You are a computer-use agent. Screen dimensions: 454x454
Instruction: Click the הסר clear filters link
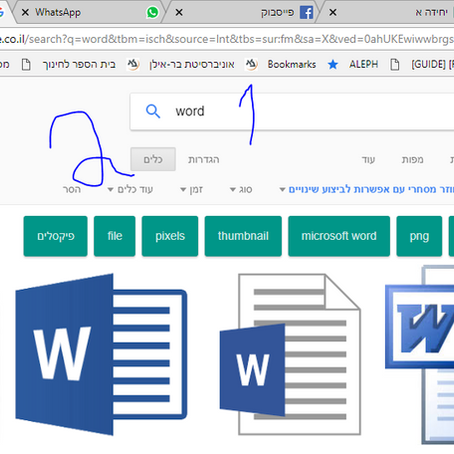pyautogui.click(x=72, y=190)
